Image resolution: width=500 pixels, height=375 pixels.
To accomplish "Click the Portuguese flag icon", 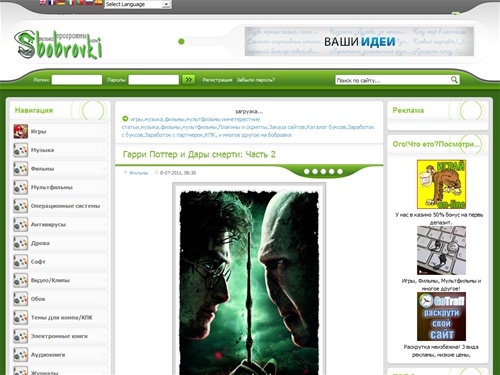I will point(80,2).
